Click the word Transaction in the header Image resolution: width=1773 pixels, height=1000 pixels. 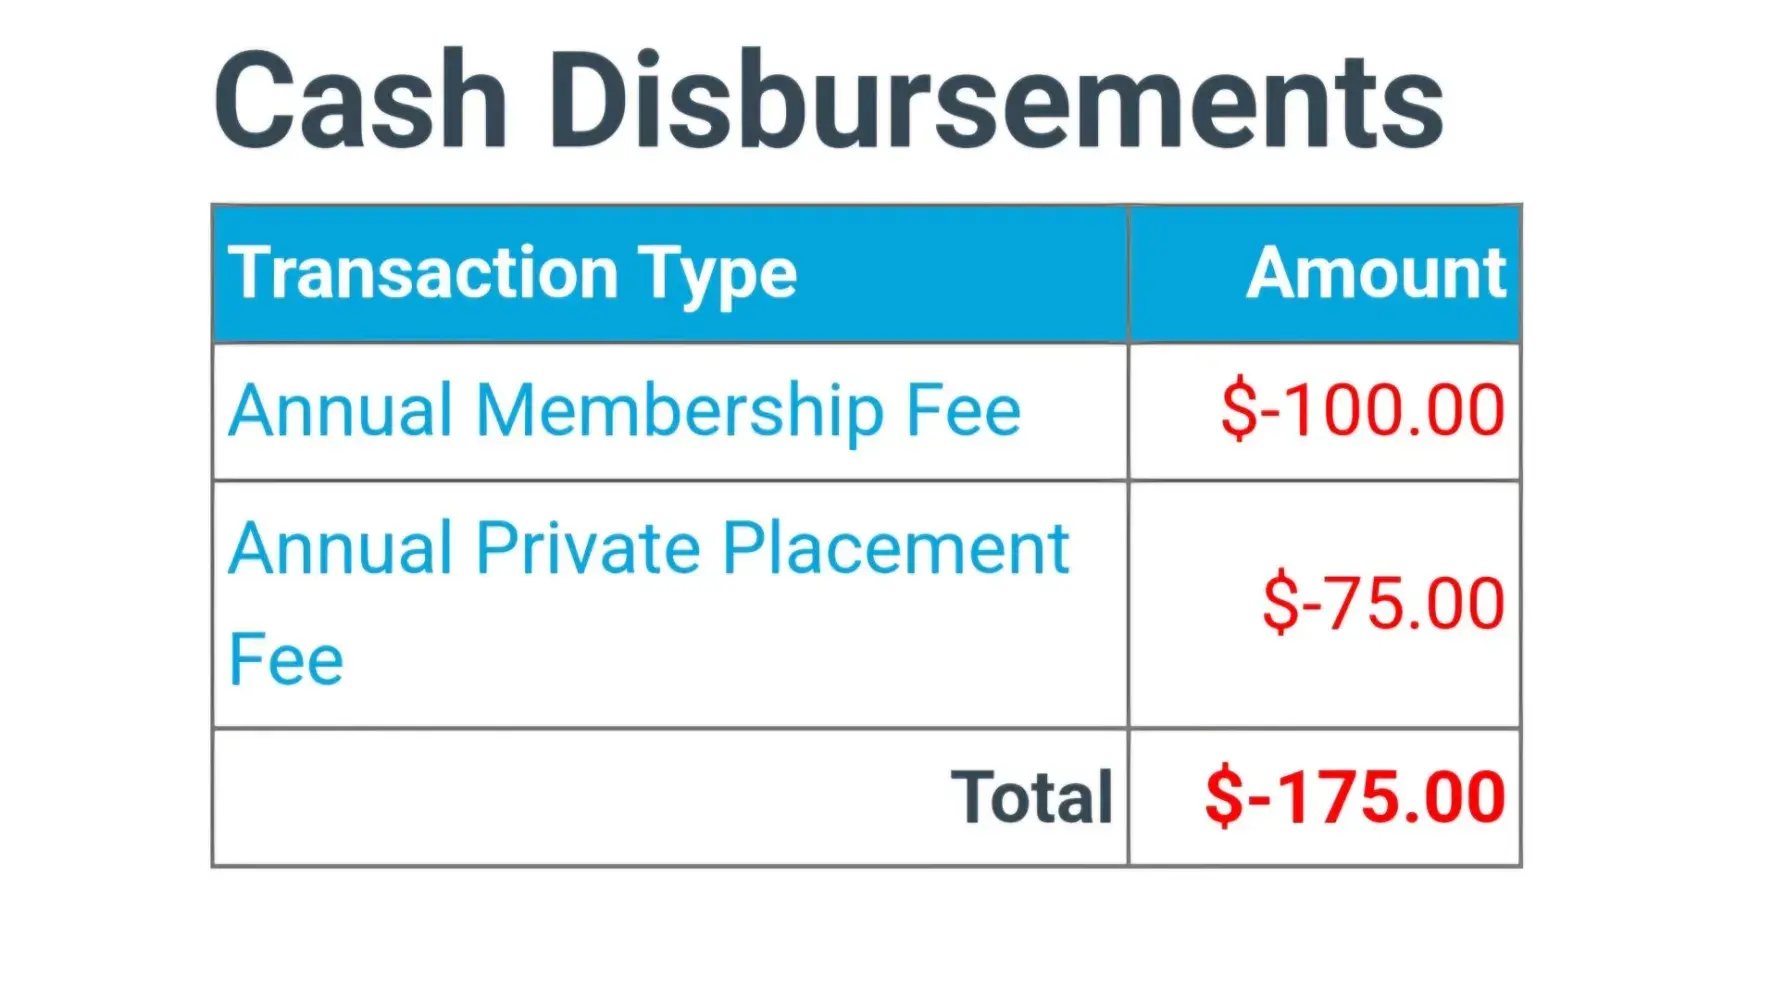[x=423, y=273]
